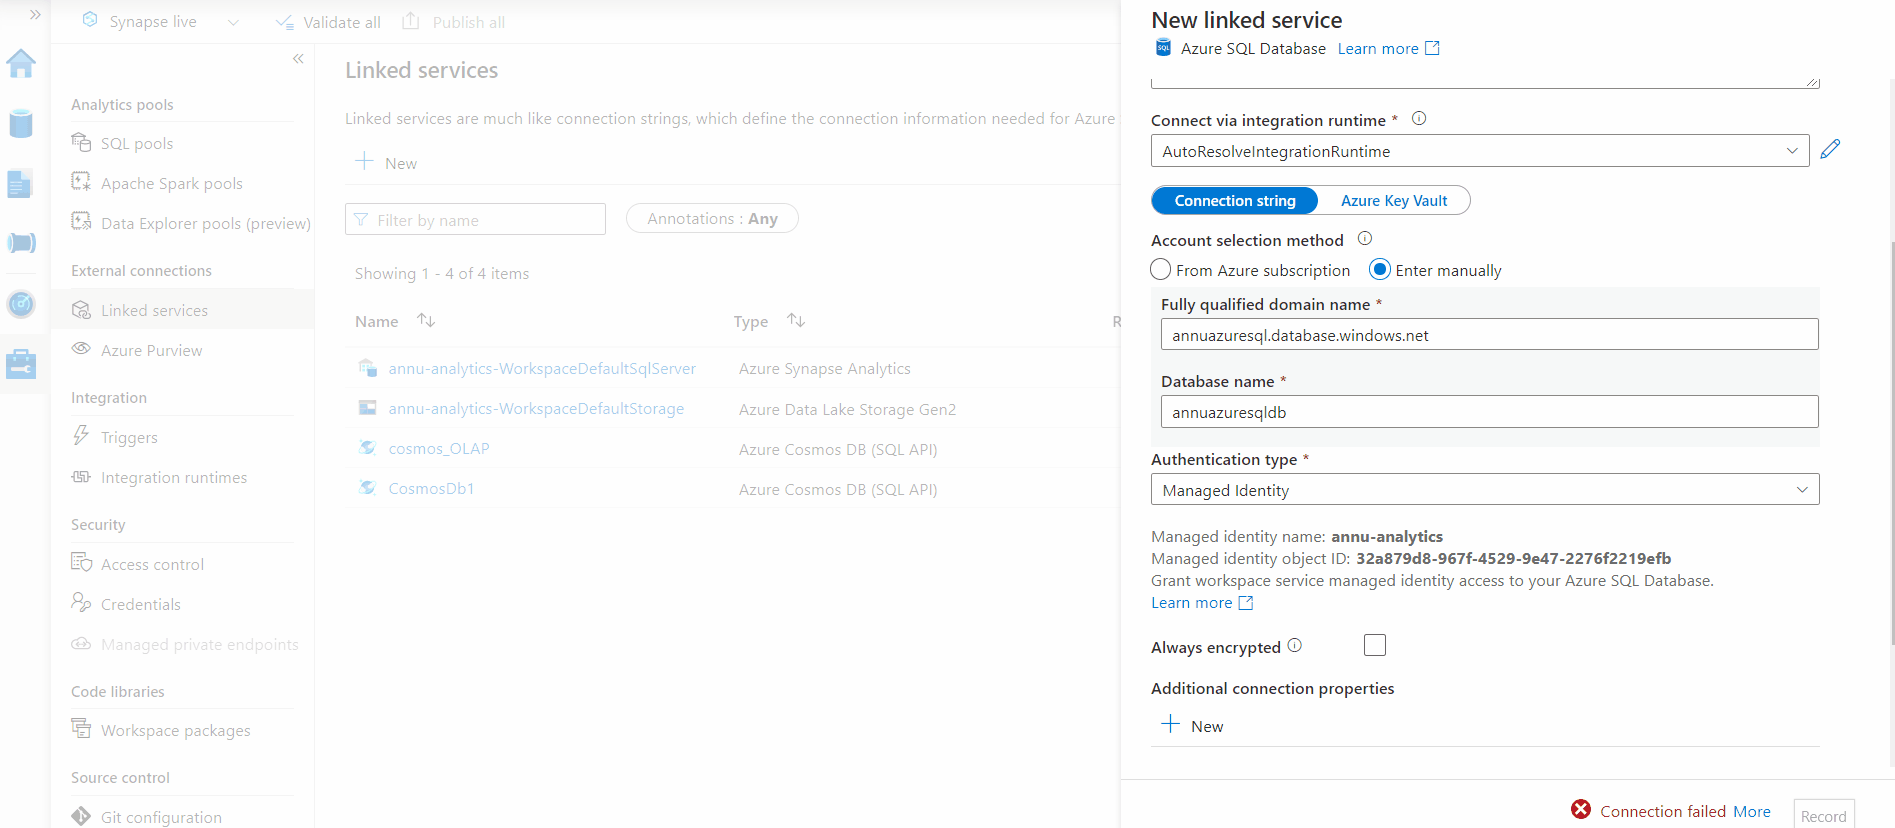Click Validate all in the toolbar
Image resolution: width=1895 pixels, height=828 pixels.
coord(328,22)
